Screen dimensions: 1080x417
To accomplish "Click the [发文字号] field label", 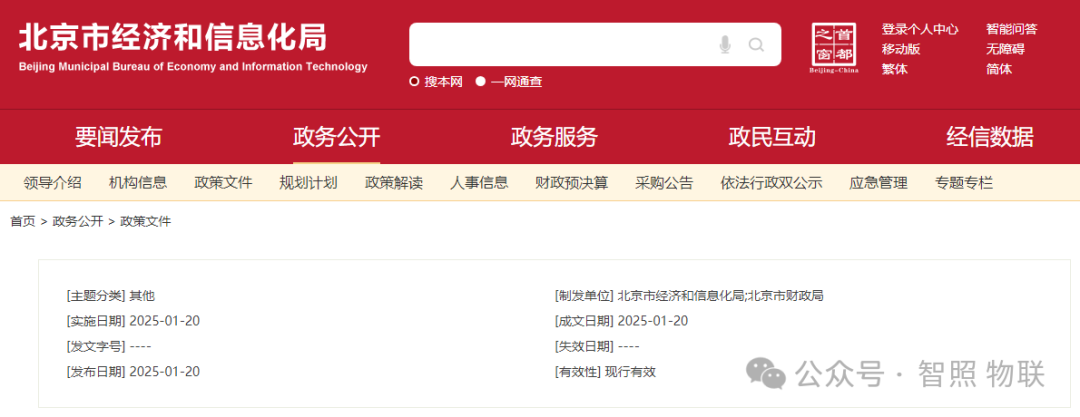I will click(96, 346).
